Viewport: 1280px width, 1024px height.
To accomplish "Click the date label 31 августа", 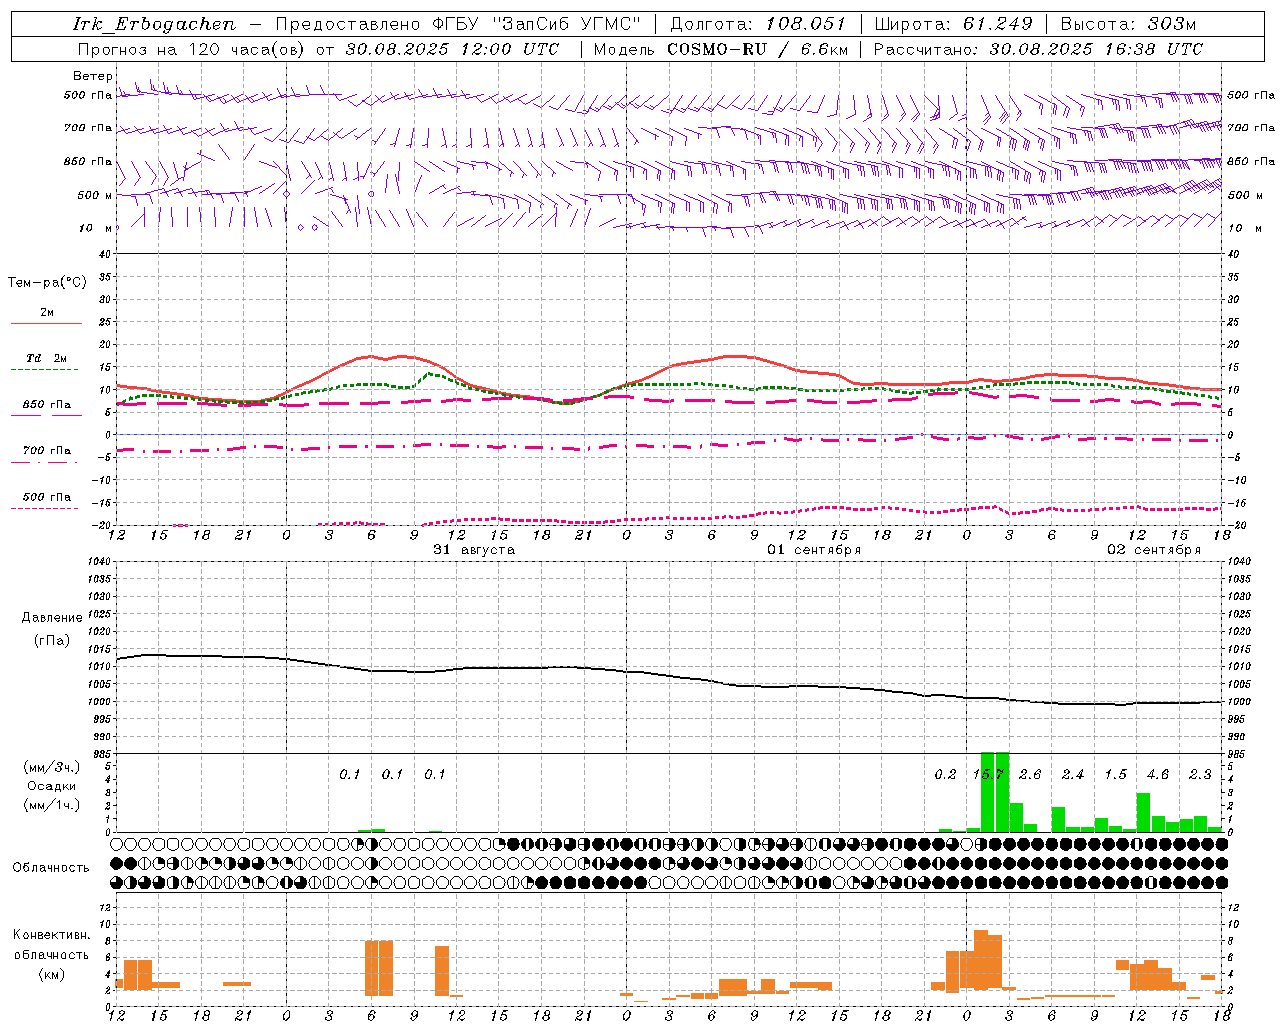I will click(474, 550).
